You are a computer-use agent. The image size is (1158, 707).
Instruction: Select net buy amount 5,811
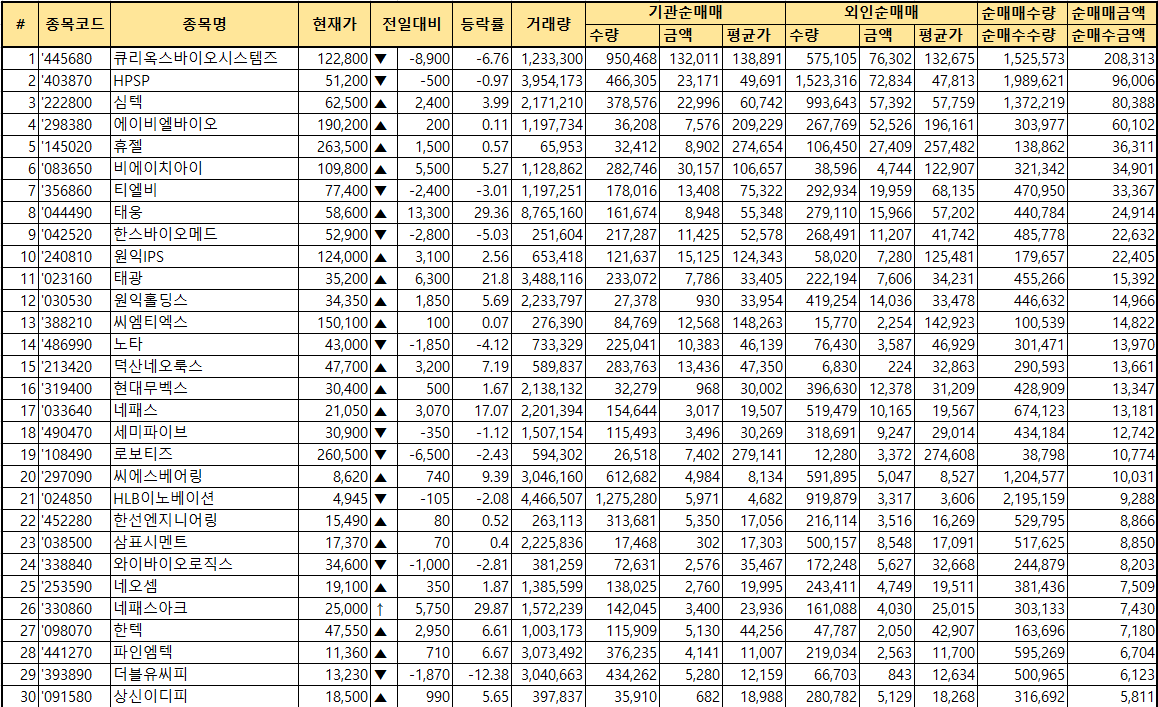pos(1137,697)
